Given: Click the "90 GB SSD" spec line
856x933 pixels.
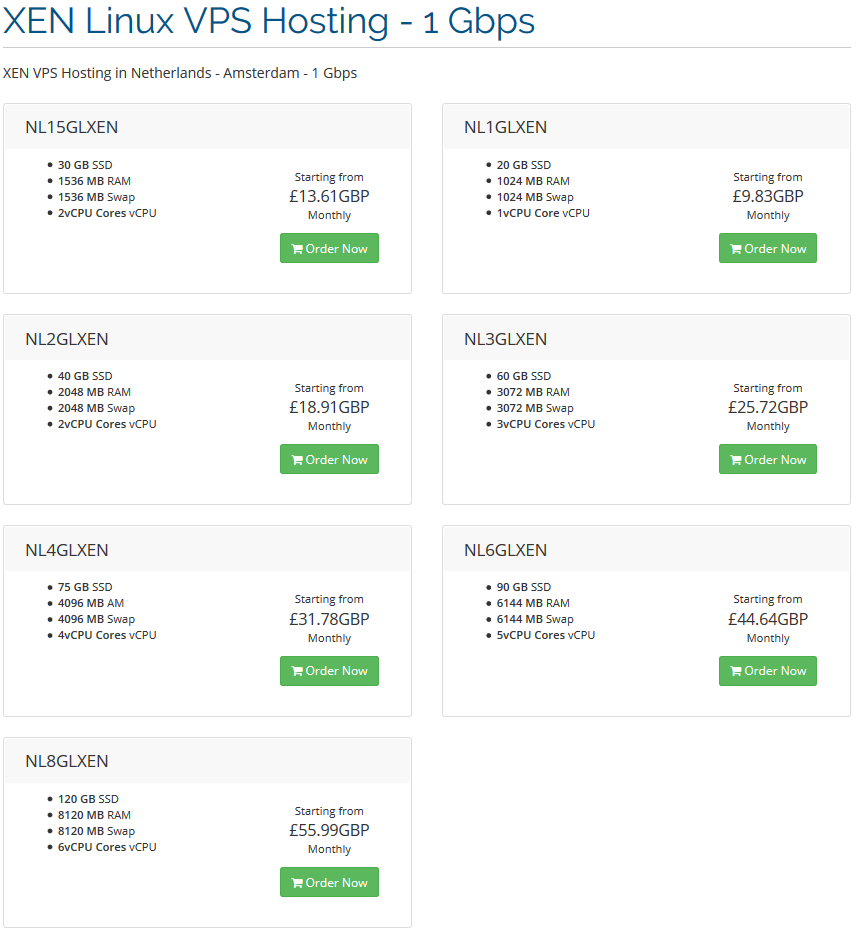Looking at the screenshot, I should 523,587.
